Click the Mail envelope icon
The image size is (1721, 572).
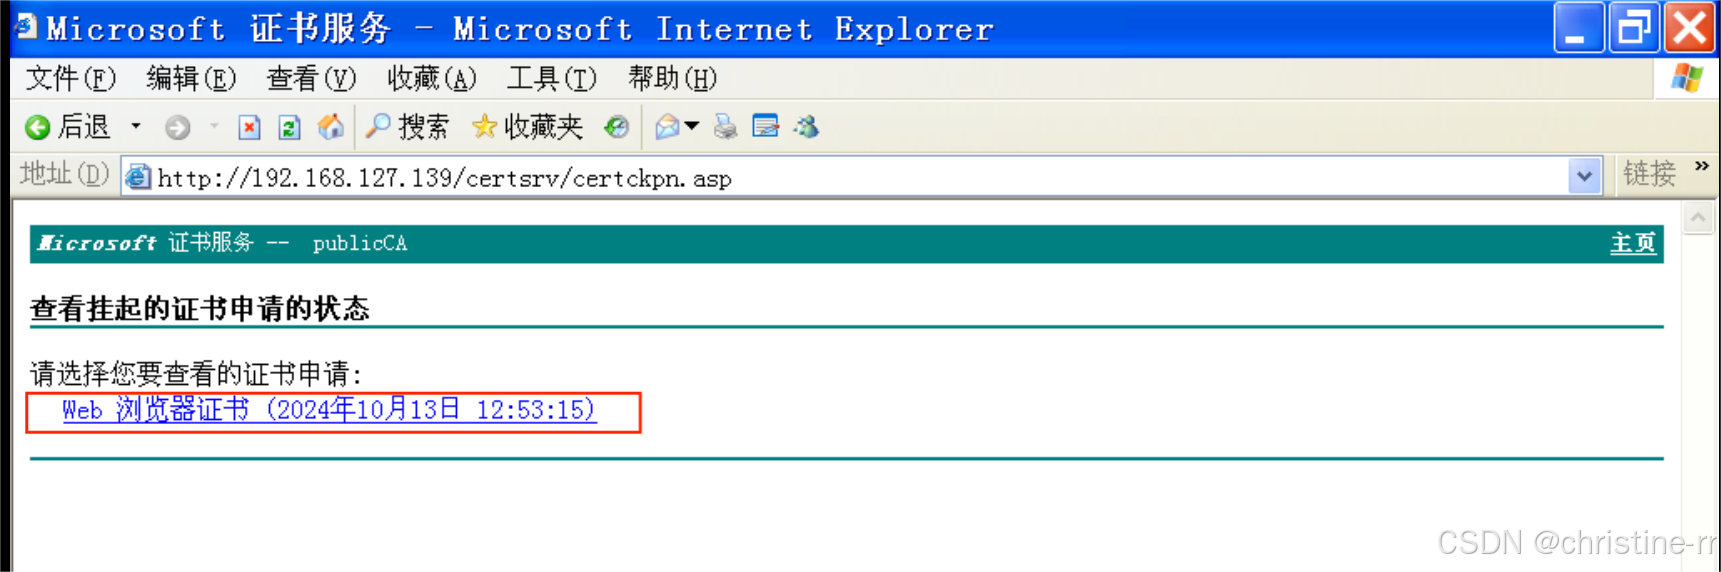667,126
